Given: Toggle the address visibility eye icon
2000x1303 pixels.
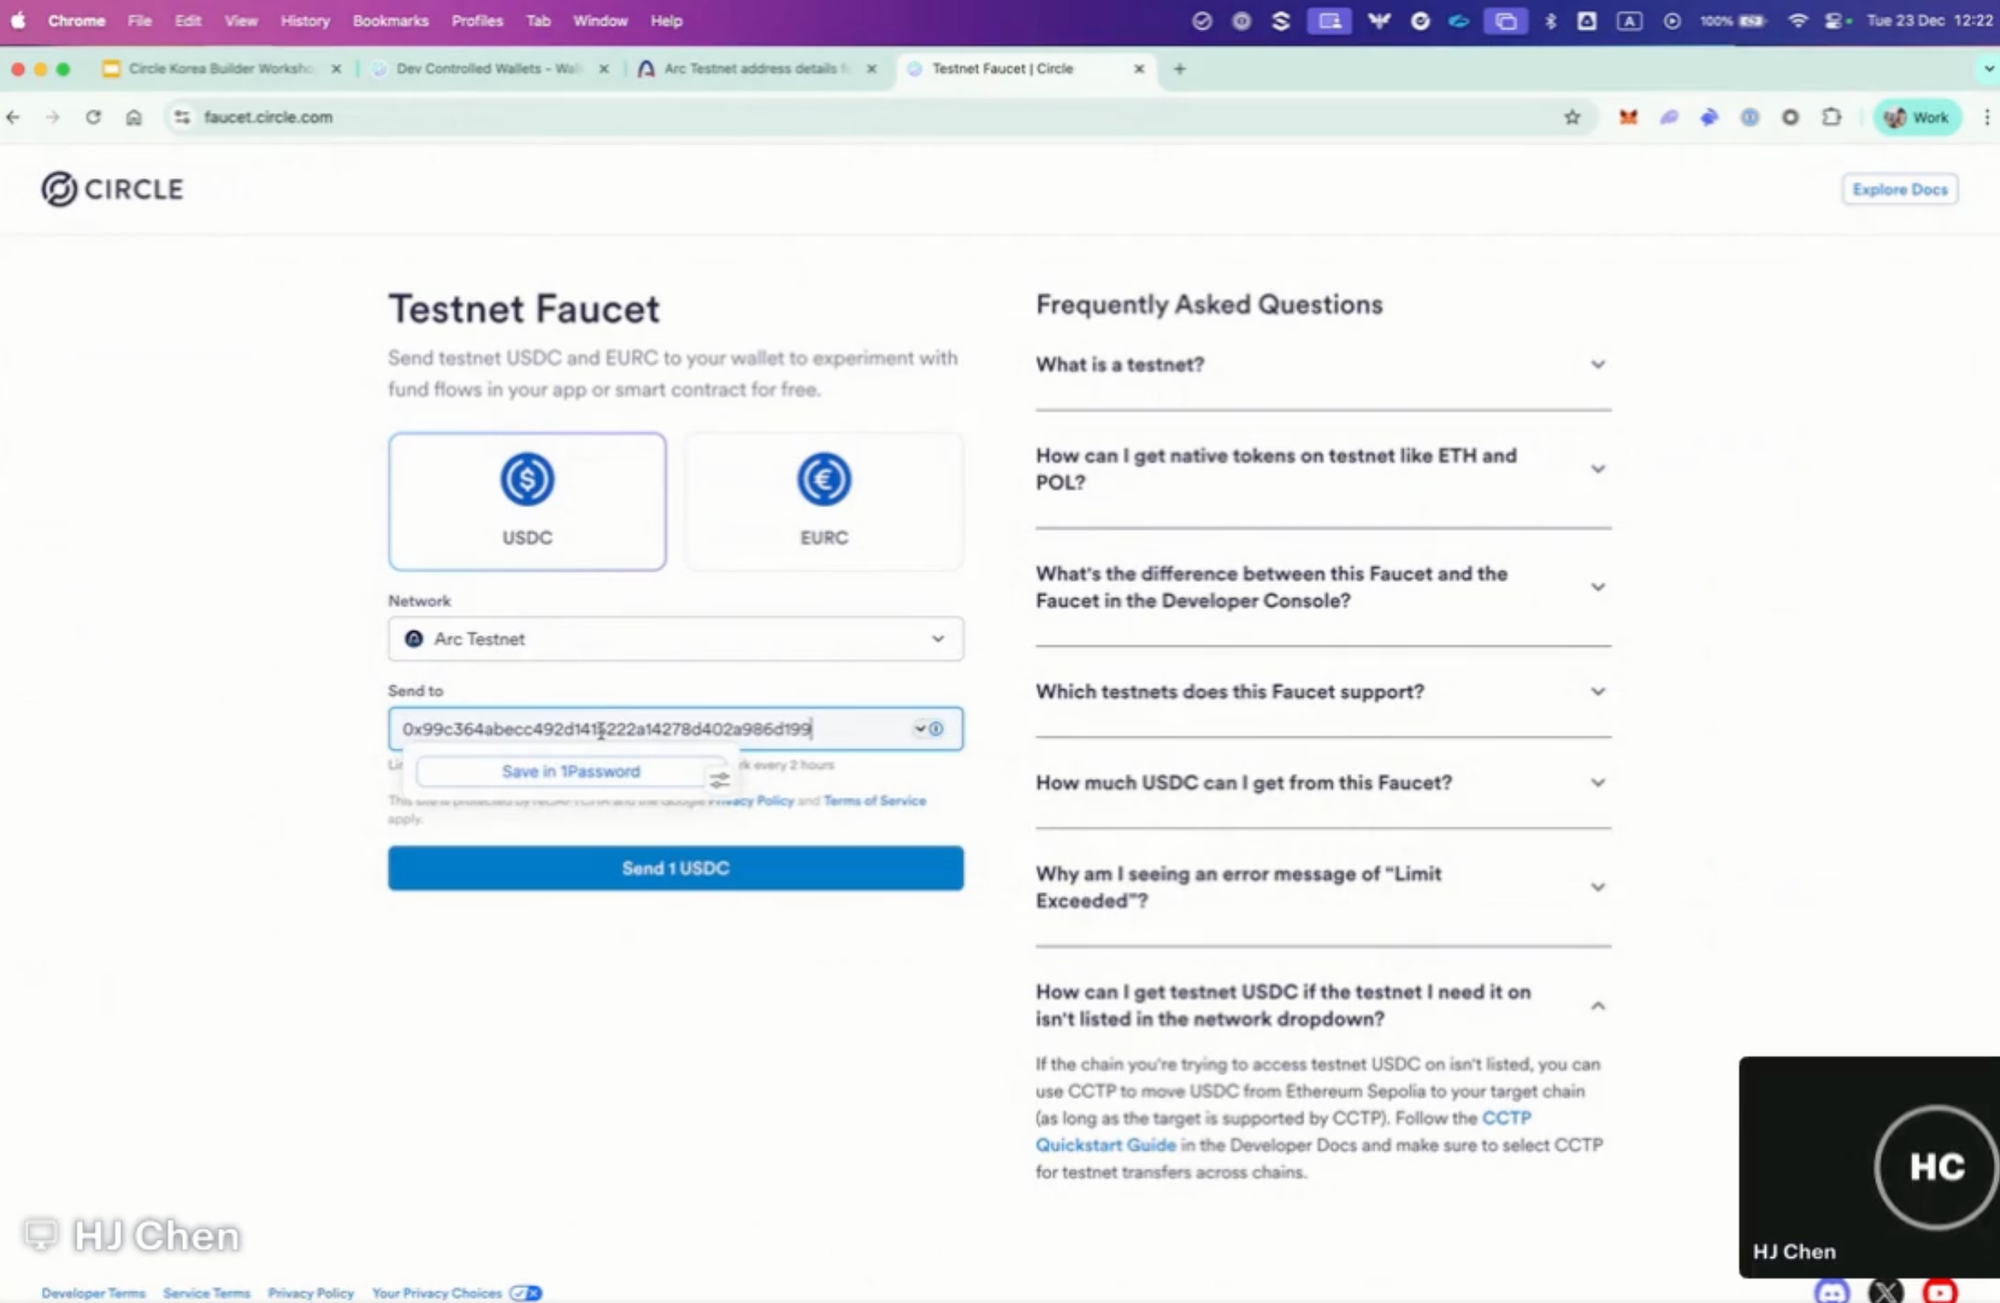Looking at the screenshot, I should (x=937, y=729).
